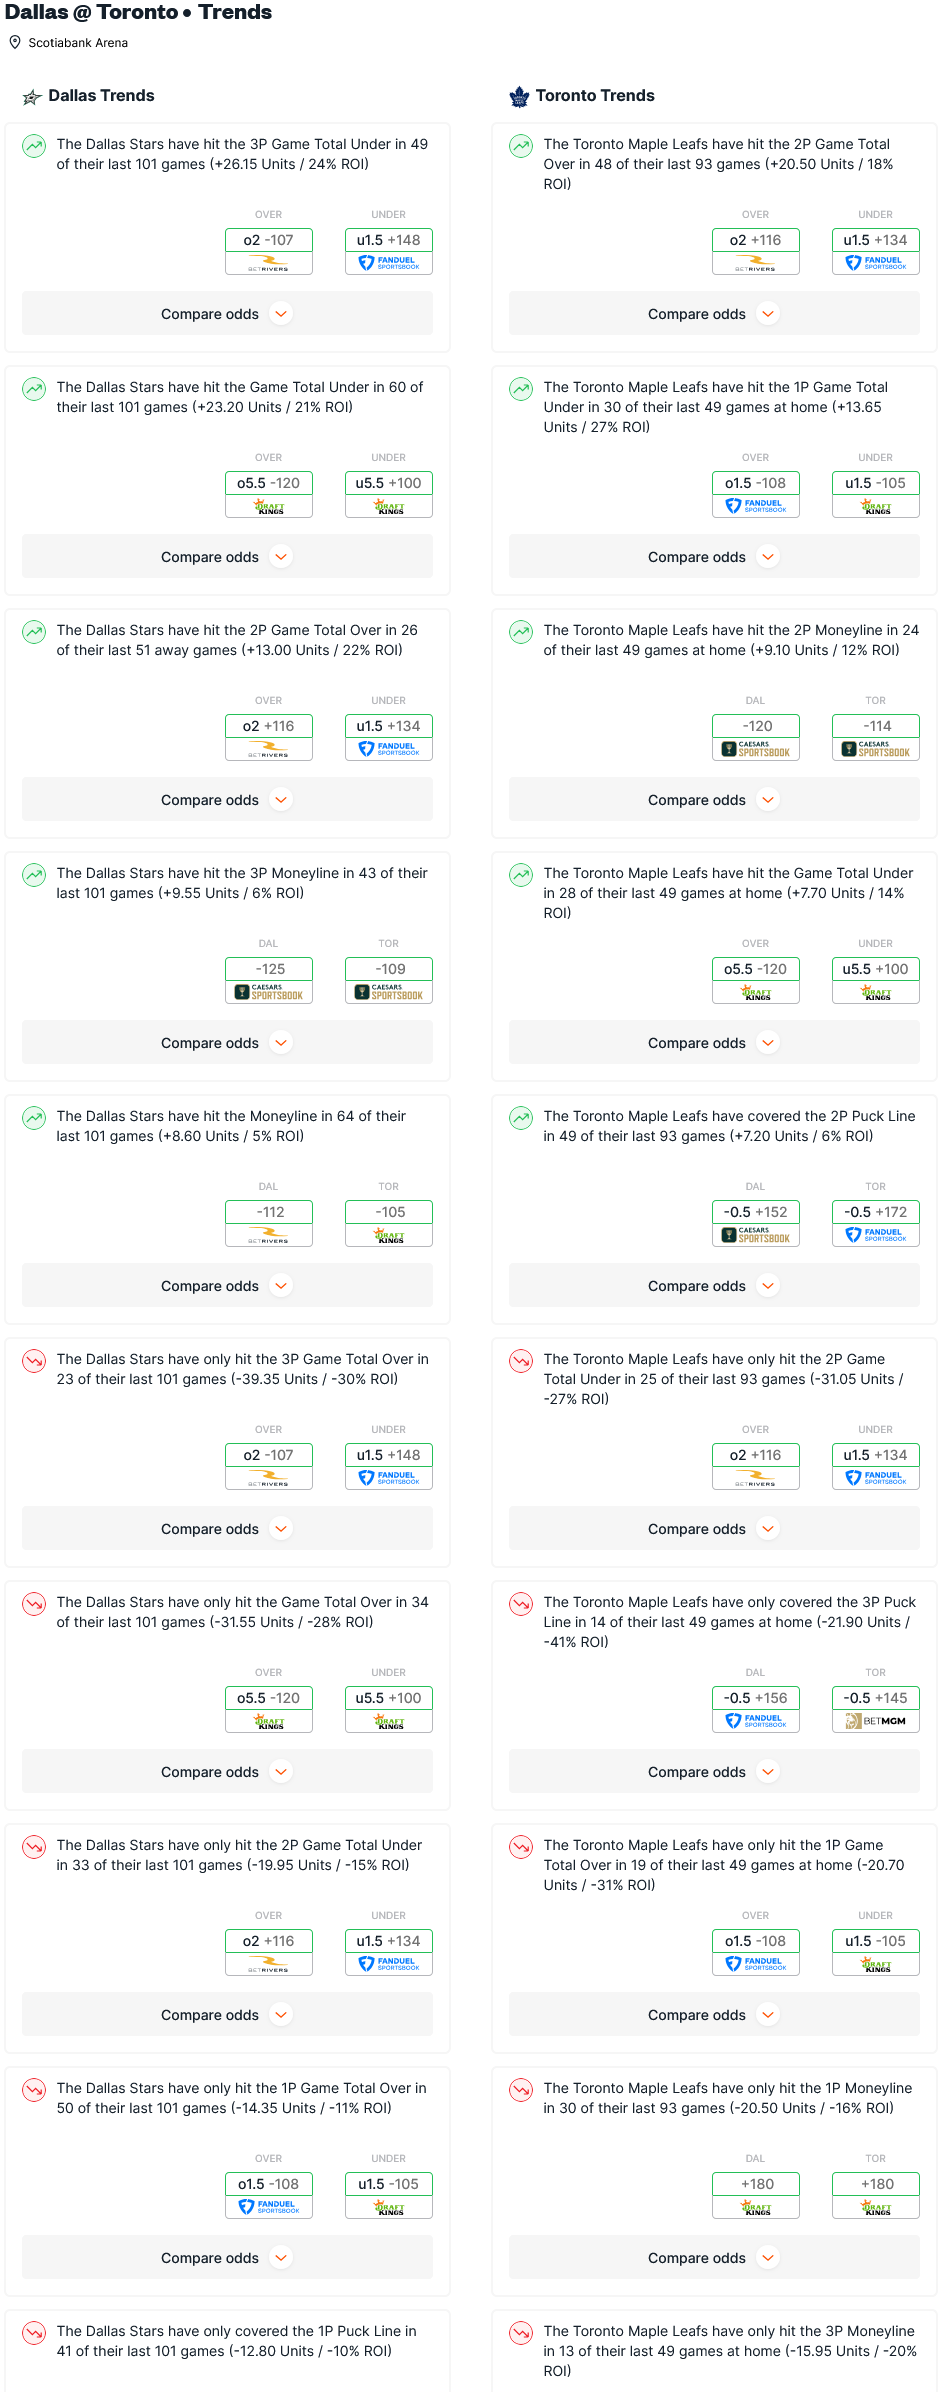Click green trend-up icon for Dallas 3P Under
This screenshot has width=941, height=2392.
pos(34,146)
